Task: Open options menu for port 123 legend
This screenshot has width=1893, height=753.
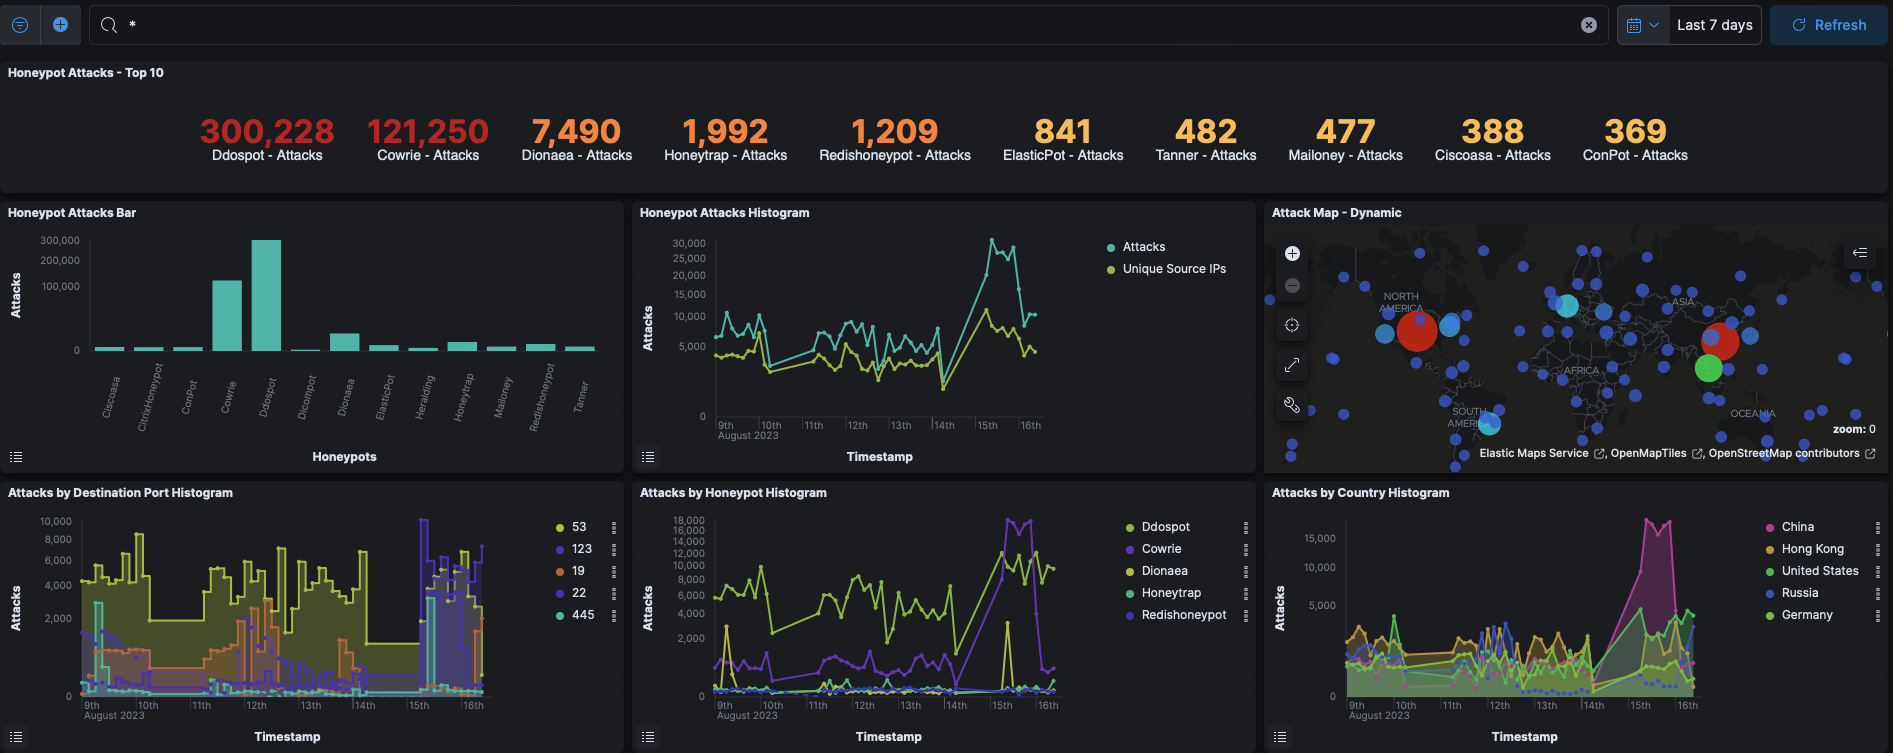Action: [x=614, y=549]
